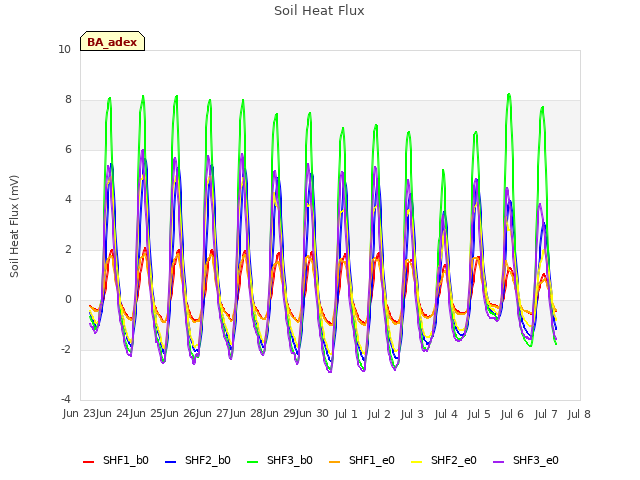
Task: Click the purple SHF3_e0 peak on Jun 24
Action: point(142,150)
